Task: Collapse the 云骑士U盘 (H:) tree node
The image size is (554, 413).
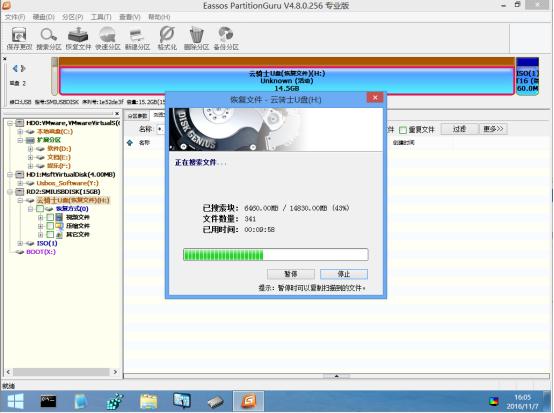Action: (x=20, y=200)
